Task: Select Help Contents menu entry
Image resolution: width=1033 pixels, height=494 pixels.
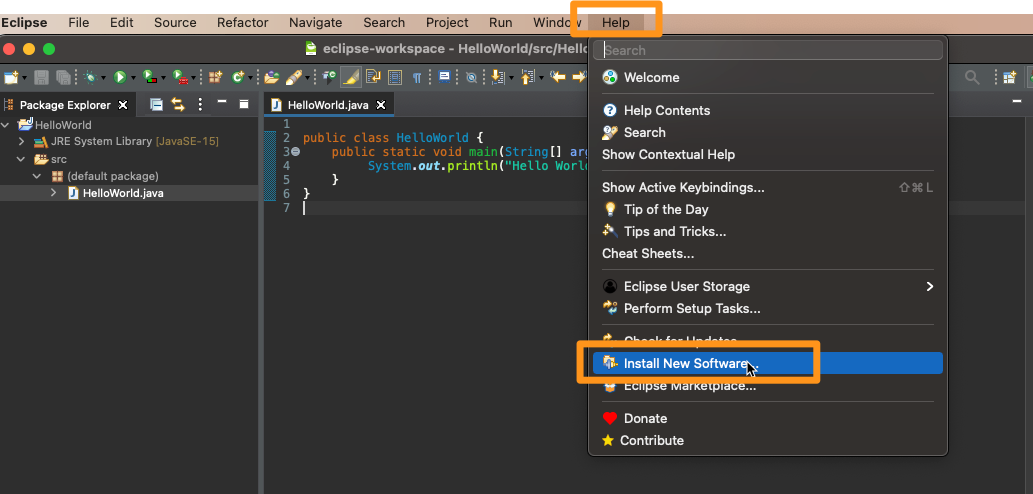Action: point(768,110)
